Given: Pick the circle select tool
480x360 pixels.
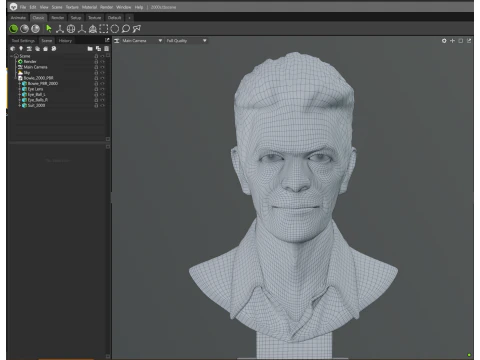Looking at the screenshot, I should coord(115,29).
